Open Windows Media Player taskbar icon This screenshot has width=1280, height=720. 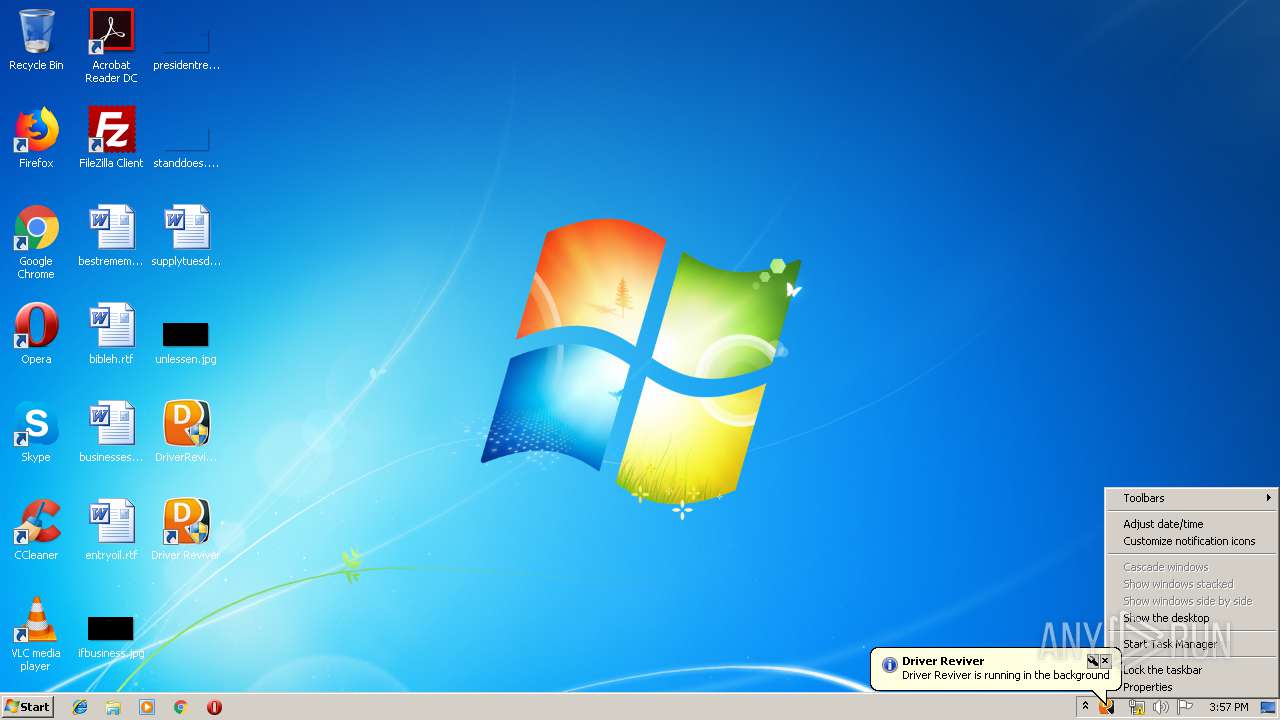click(147, 707)
